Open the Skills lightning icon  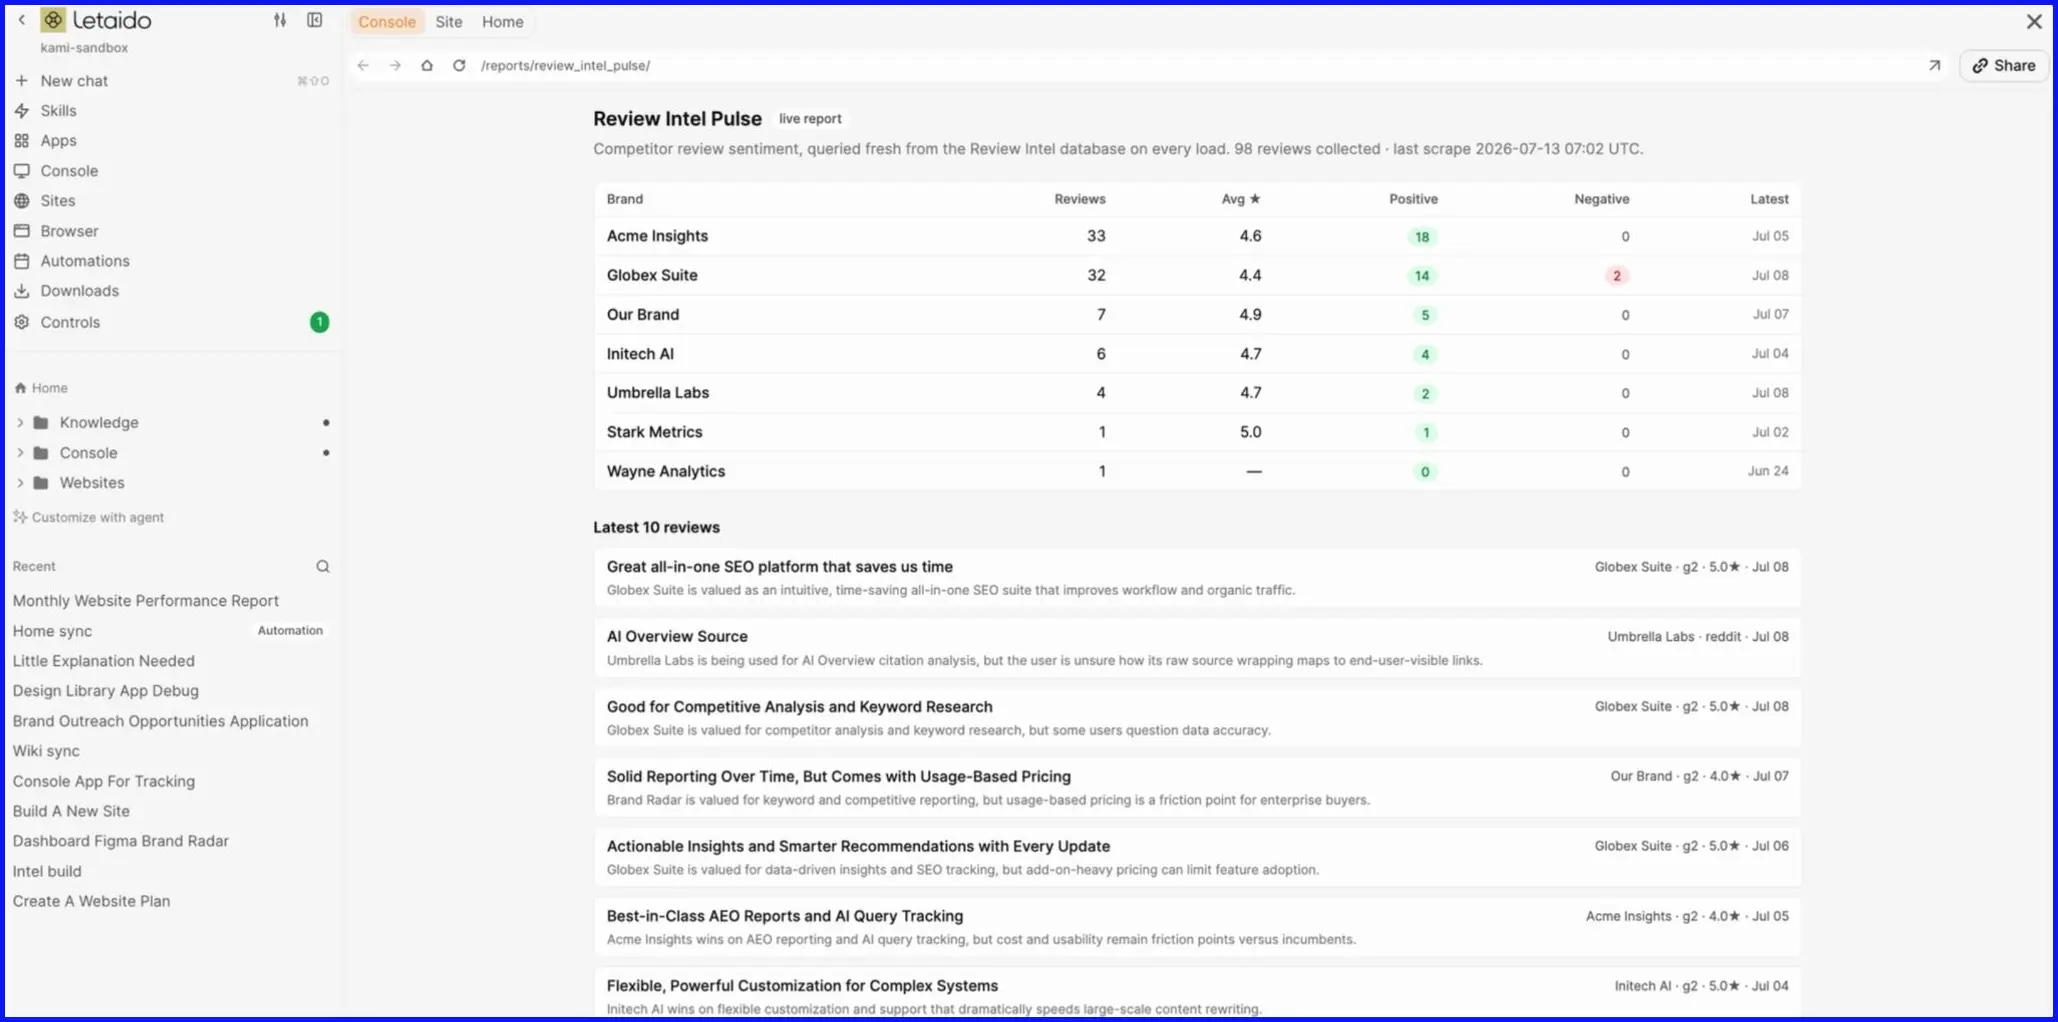[x=21, y=111]
